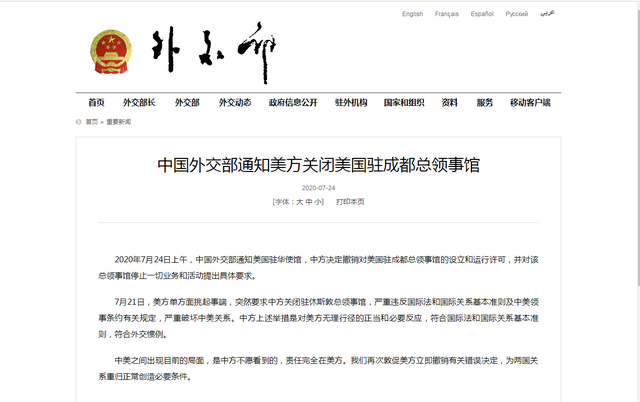Open the 外交动态 navigation item
This screenshot has height=402, width=640.
(x=235, y=102)
